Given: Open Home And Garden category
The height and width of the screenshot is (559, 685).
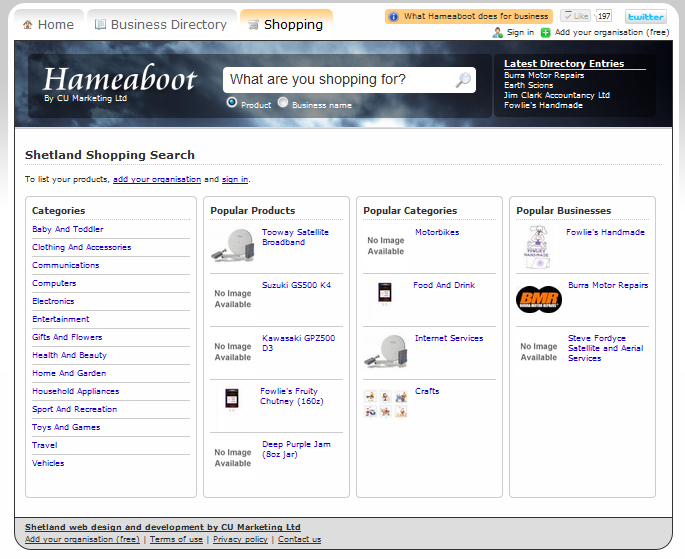Looking at the screenshot, I should [x=69, y=373].
